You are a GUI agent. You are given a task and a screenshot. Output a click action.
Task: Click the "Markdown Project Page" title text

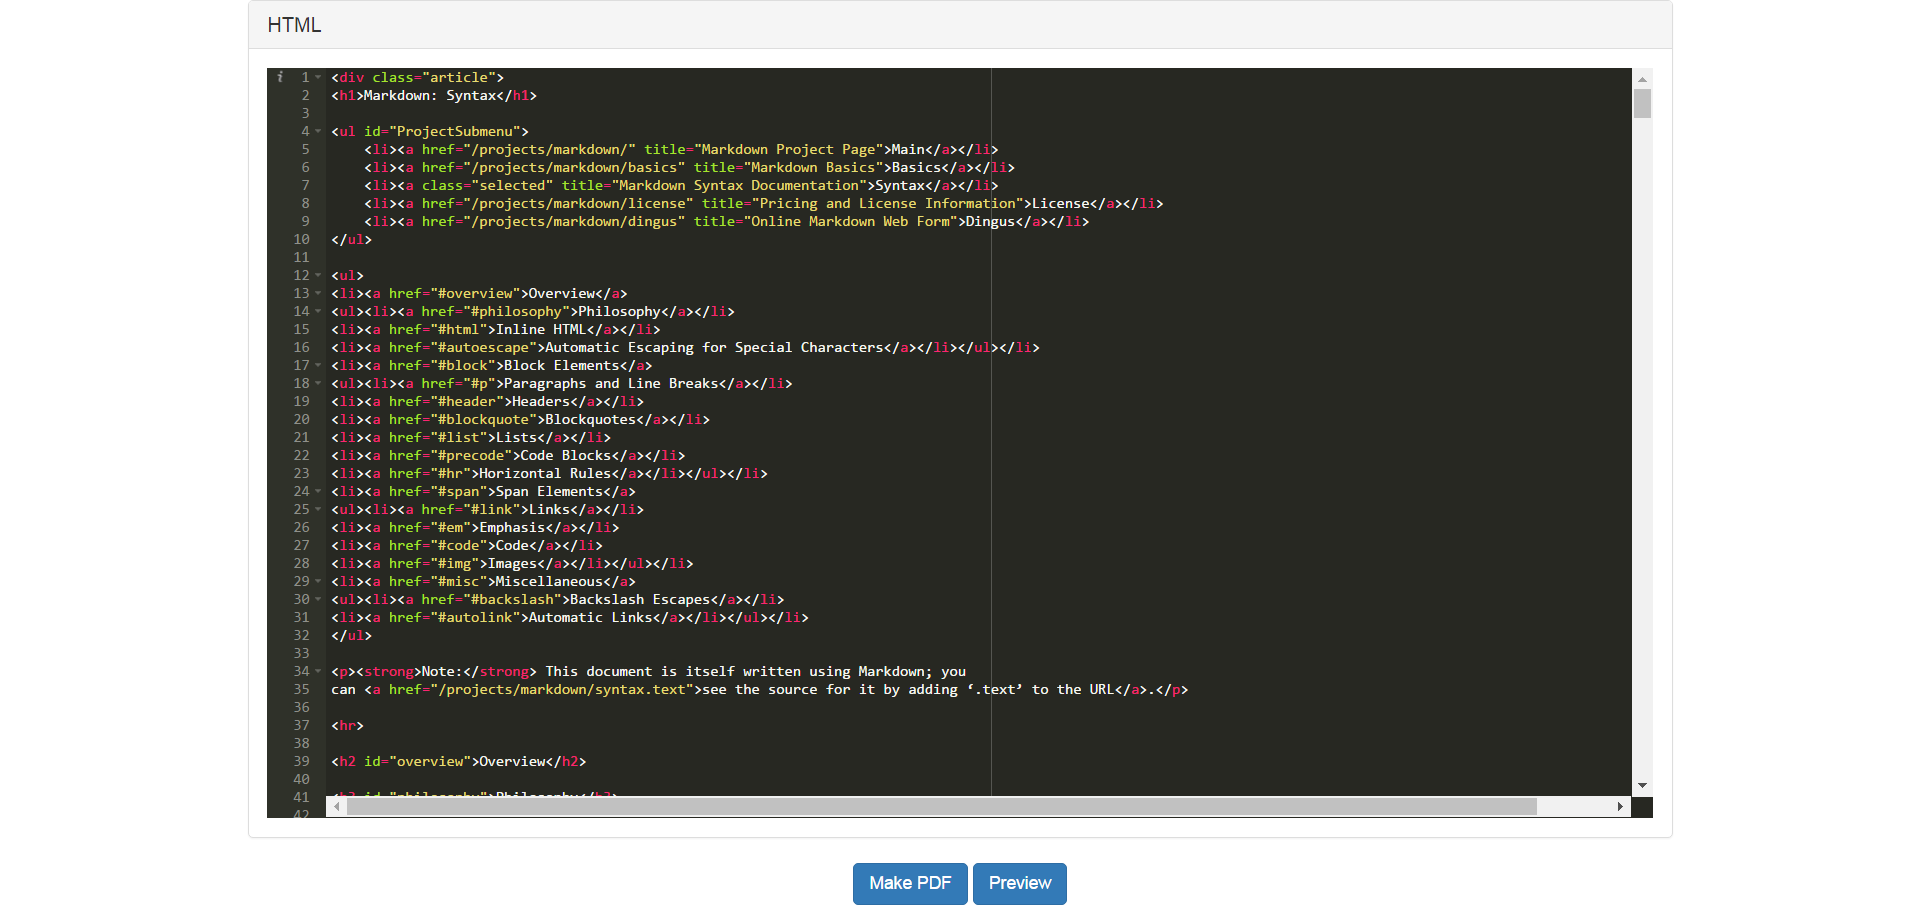coord(788,149)
